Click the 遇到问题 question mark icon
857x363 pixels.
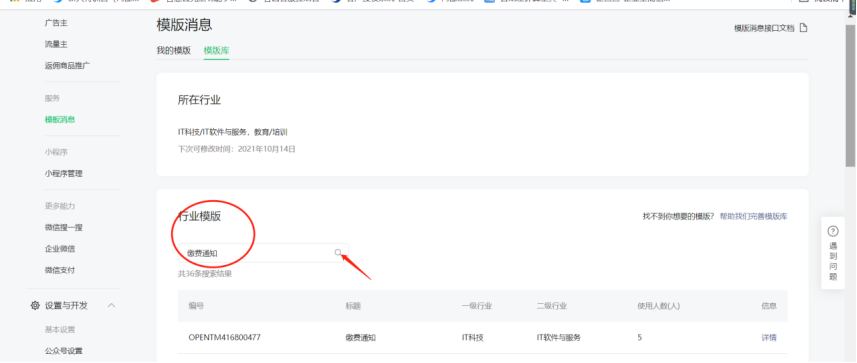point(833,231)
